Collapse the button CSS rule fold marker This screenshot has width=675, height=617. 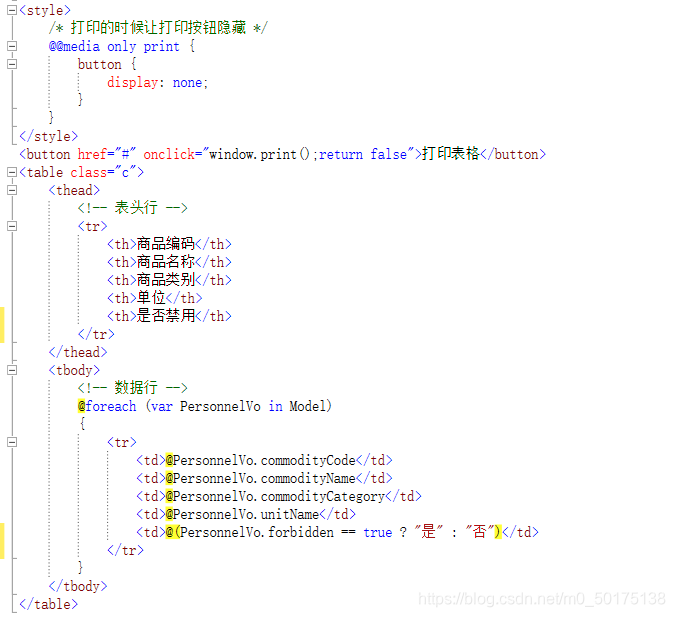[12, 64]
